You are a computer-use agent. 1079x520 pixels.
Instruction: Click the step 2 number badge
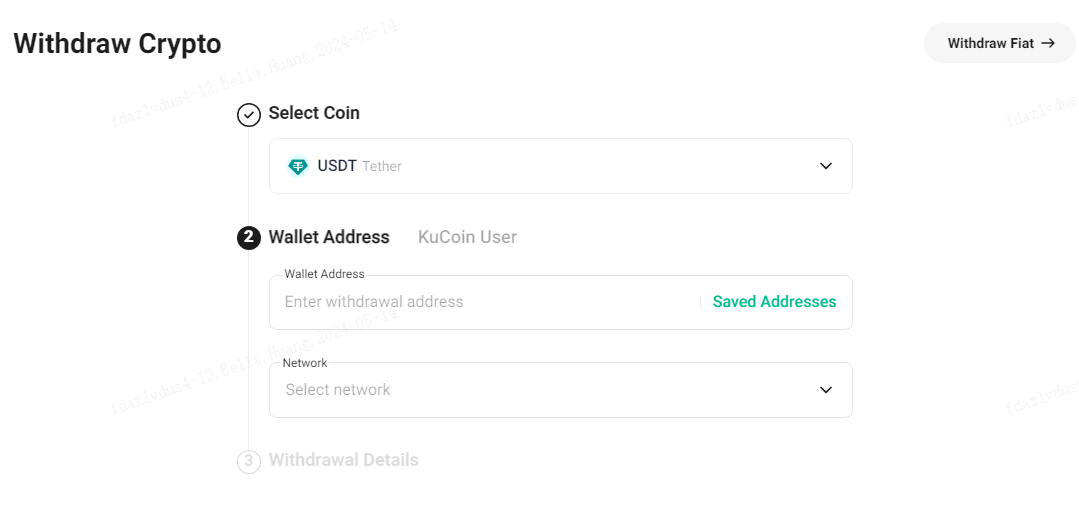248,238
